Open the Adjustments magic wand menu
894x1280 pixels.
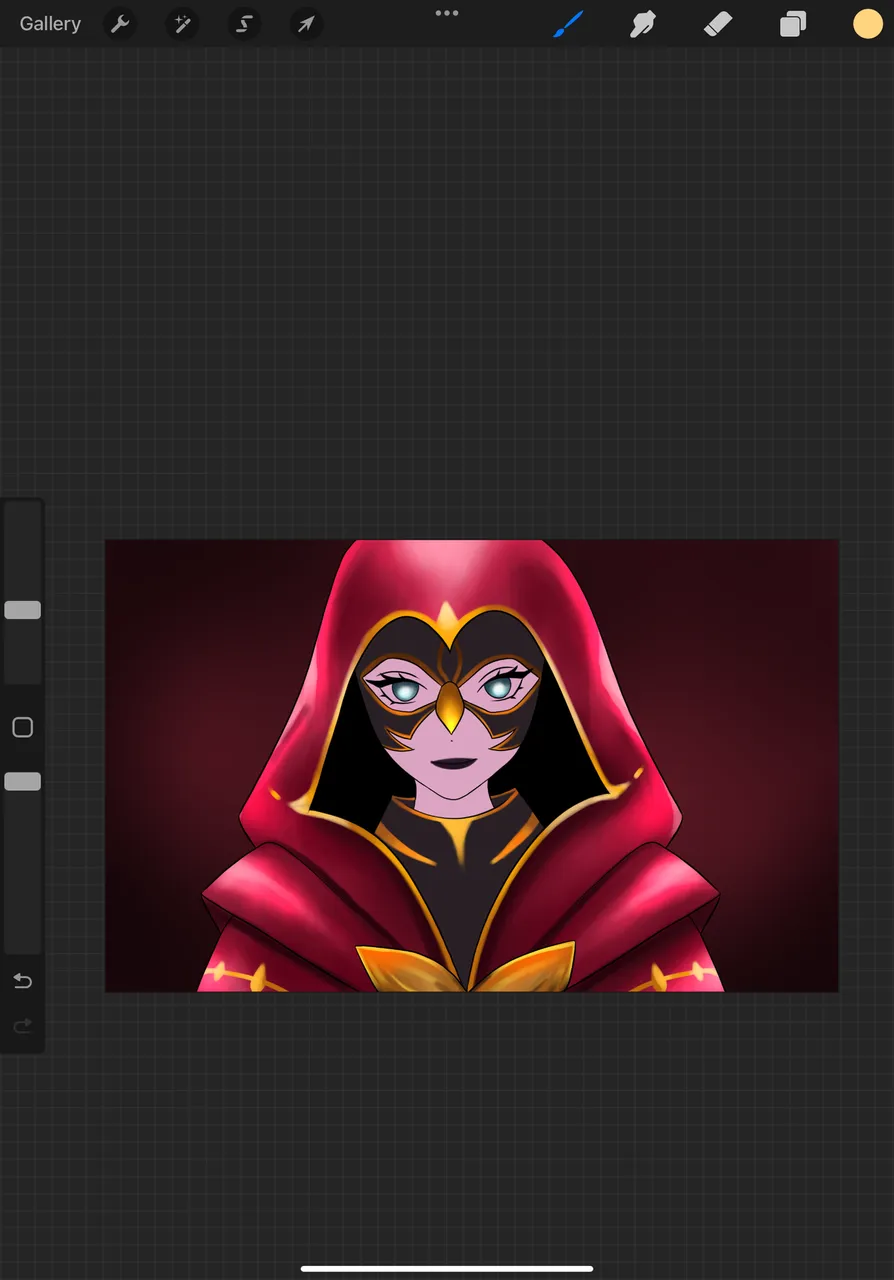pos(182,24)
